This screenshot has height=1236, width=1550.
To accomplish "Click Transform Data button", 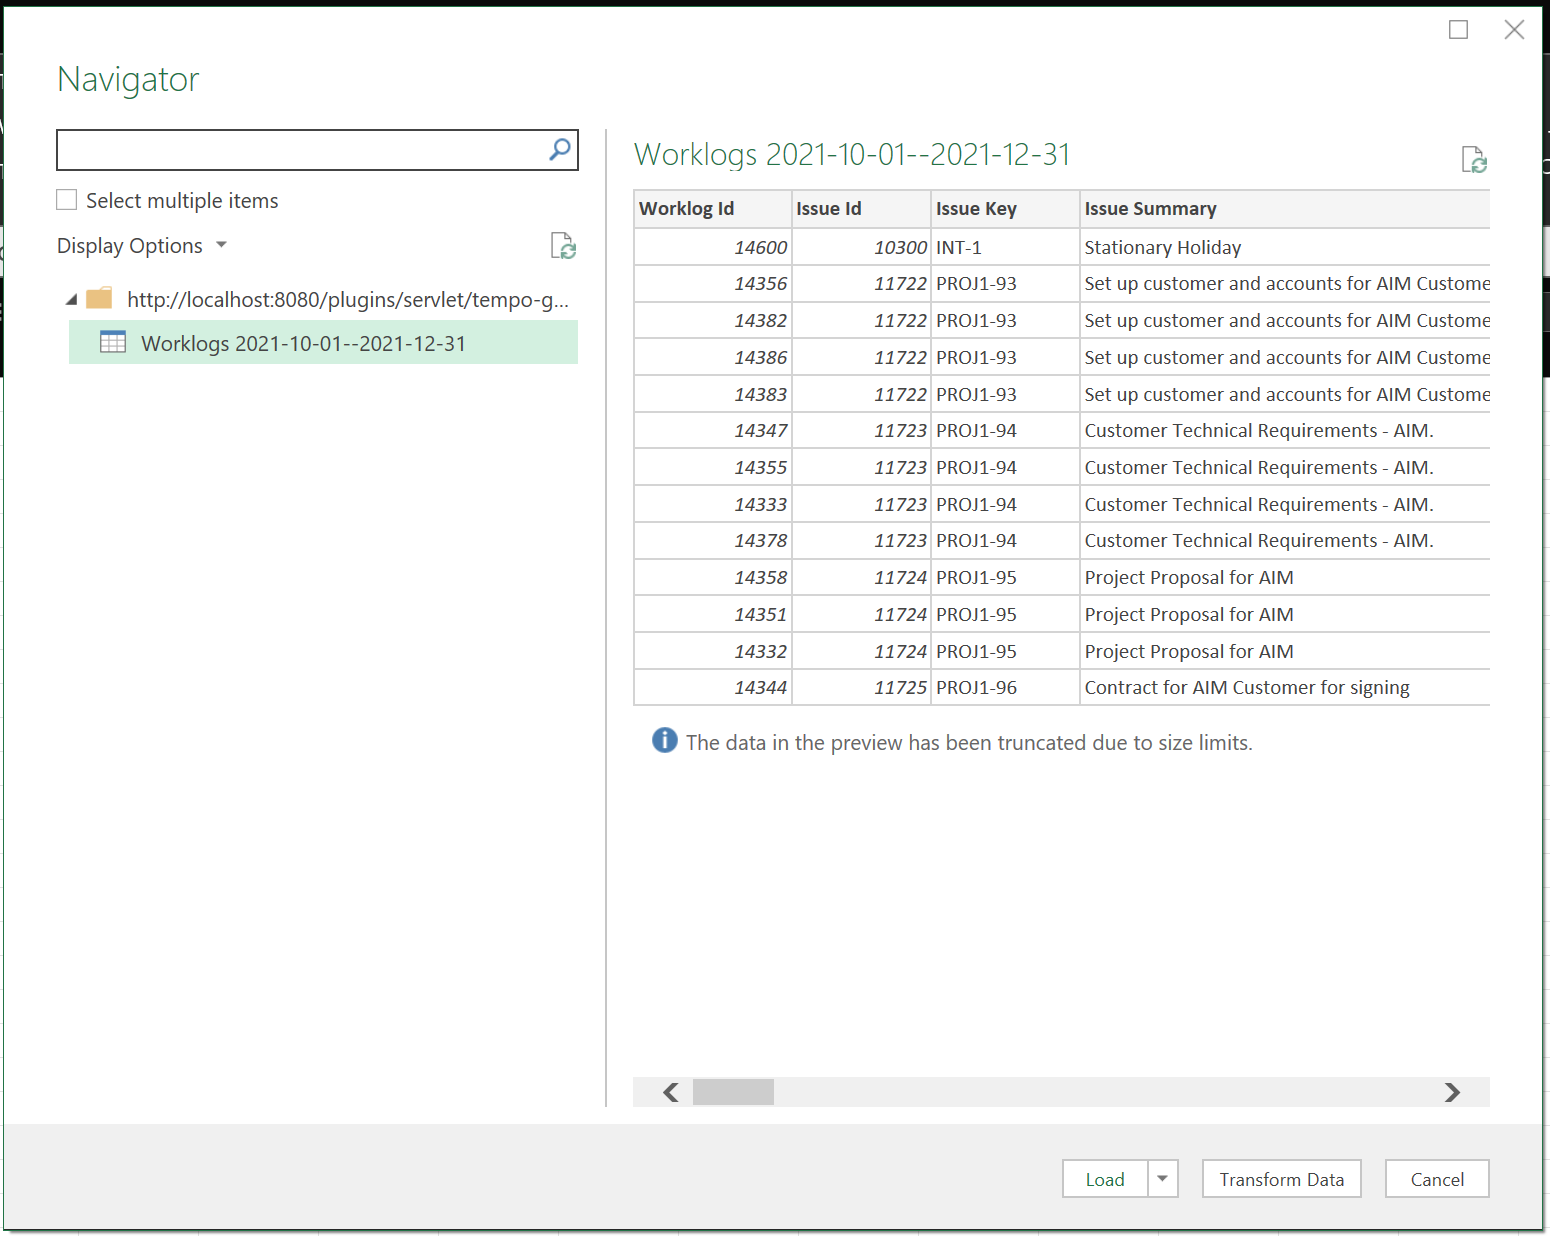I will (x=1281, y=1179).
